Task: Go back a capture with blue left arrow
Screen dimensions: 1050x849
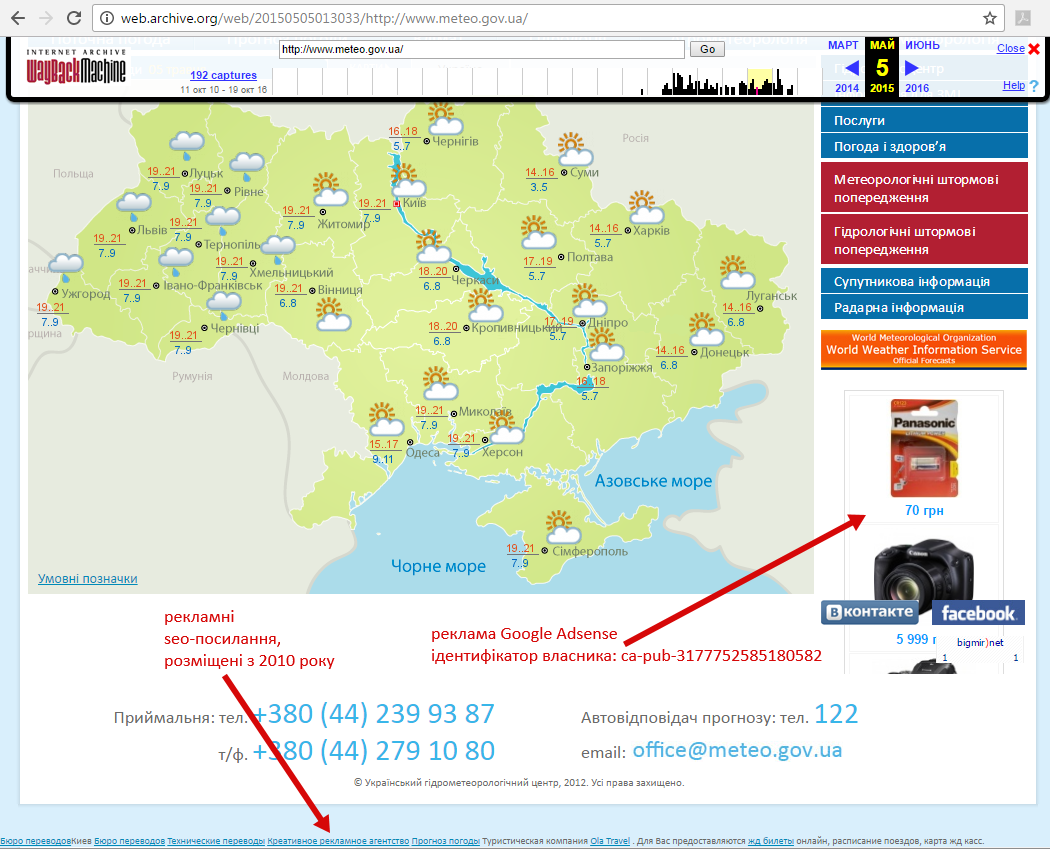Action: tap(851, 67)
